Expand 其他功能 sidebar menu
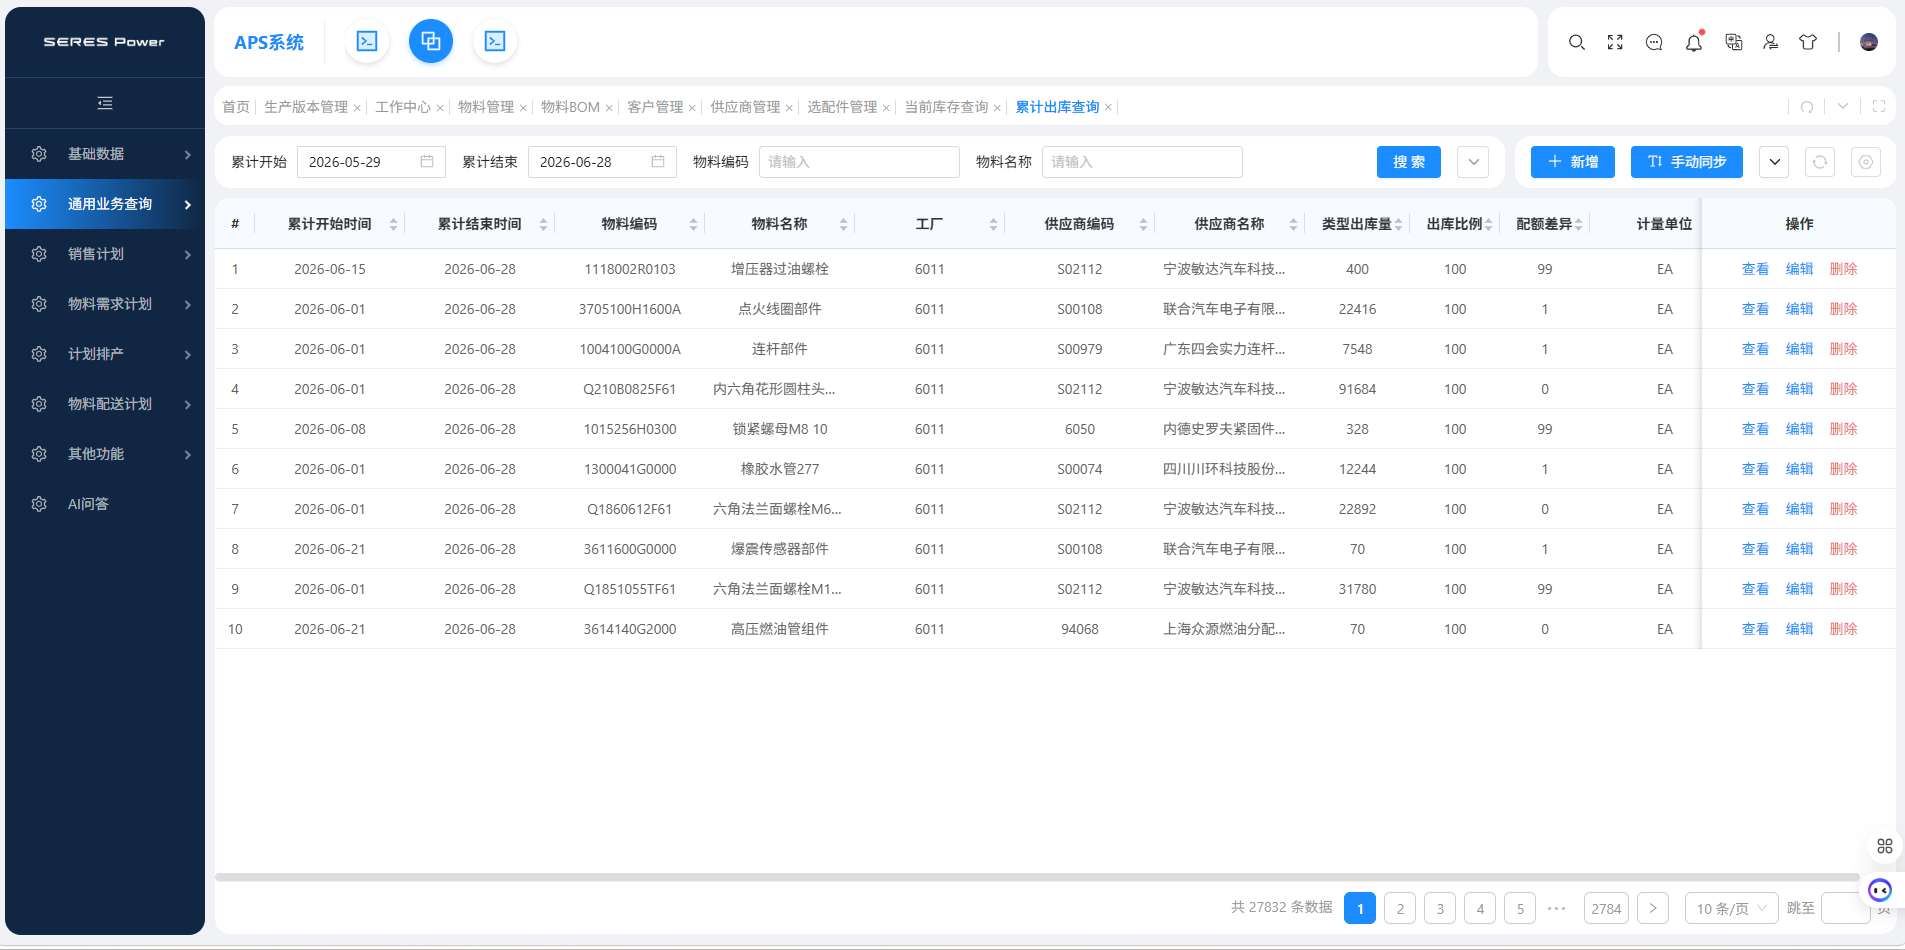Viewport: 1905px width, 950px height. pyautogui.click(x=105, y=454)
